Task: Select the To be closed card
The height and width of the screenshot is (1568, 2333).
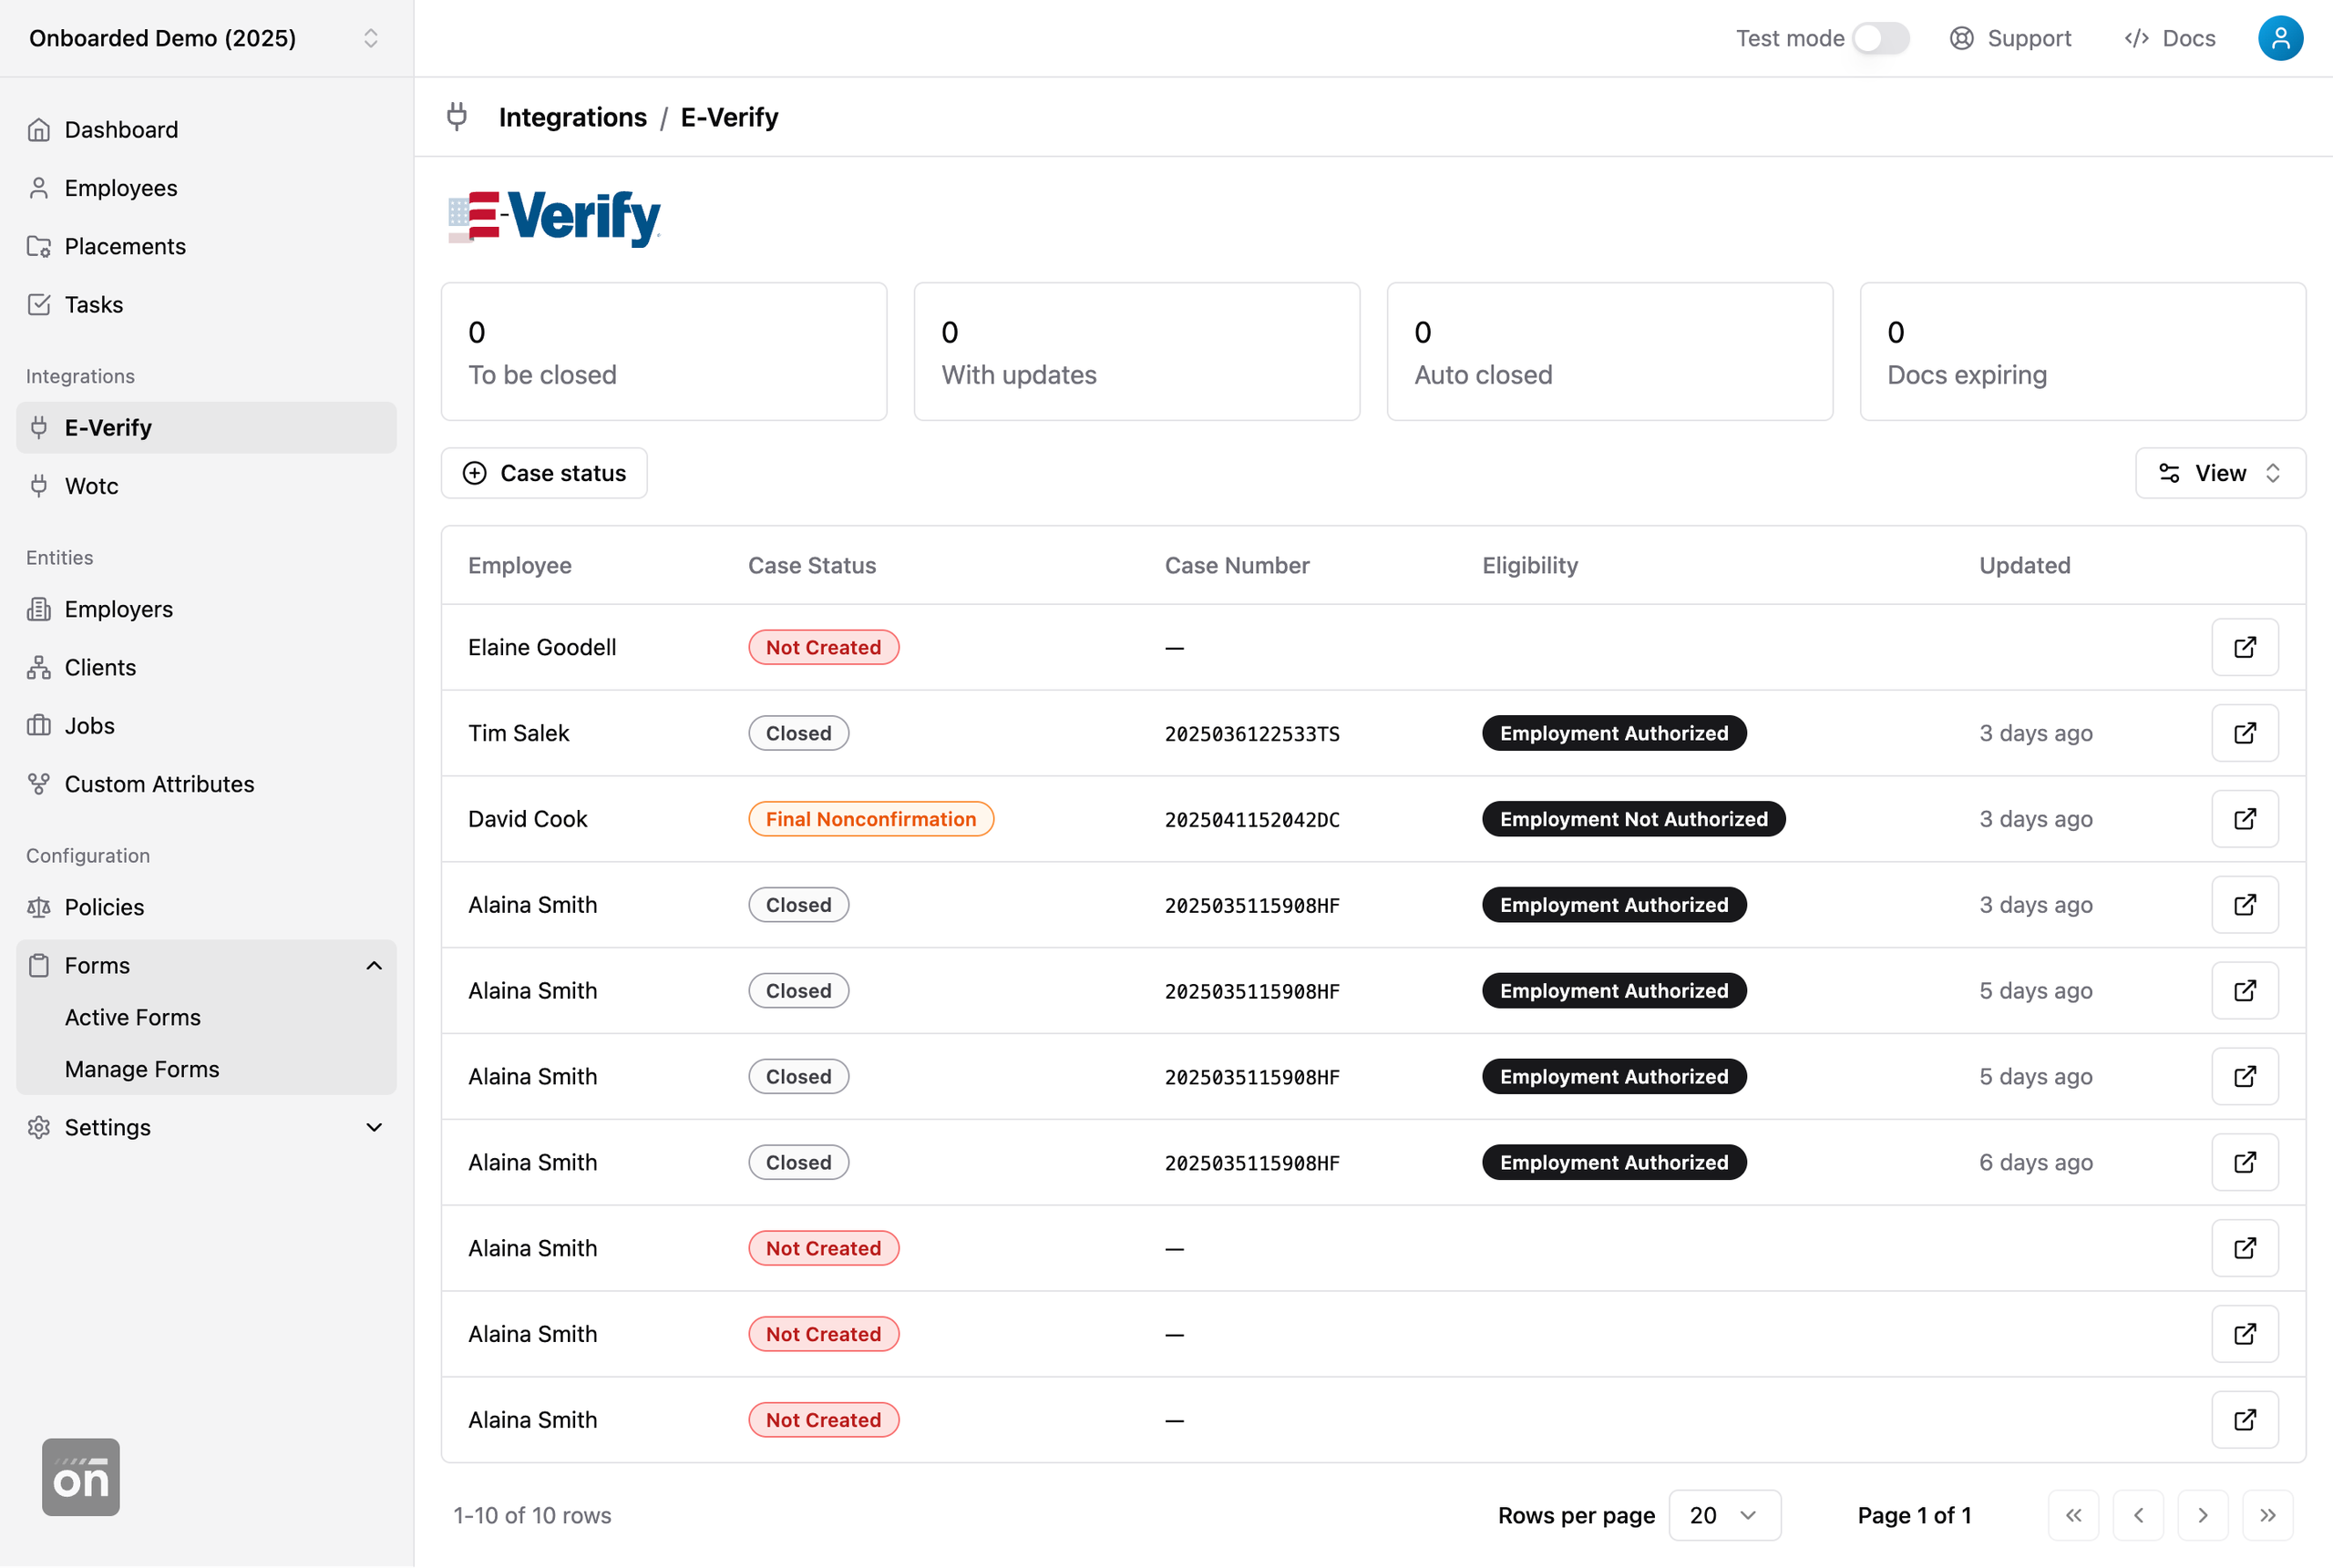Action: tap(664, 351)
